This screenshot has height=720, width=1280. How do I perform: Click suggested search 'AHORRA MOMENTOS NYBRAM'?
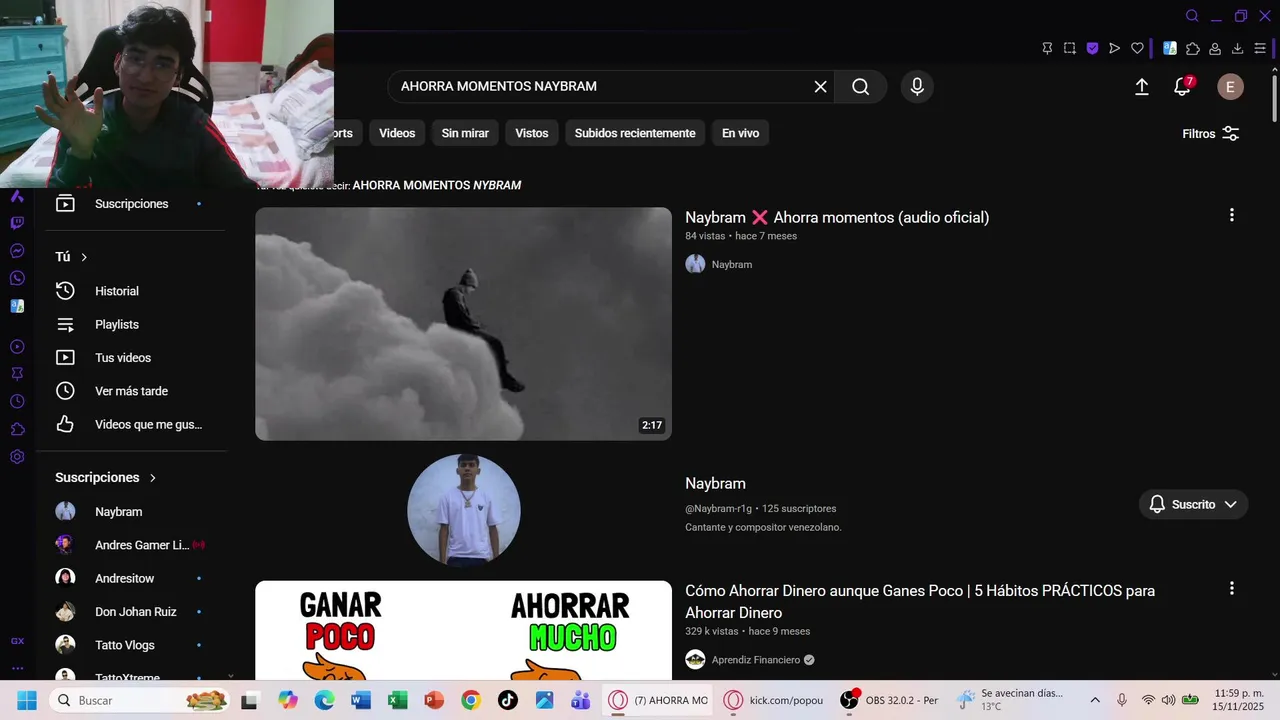[x=437, y=185]
